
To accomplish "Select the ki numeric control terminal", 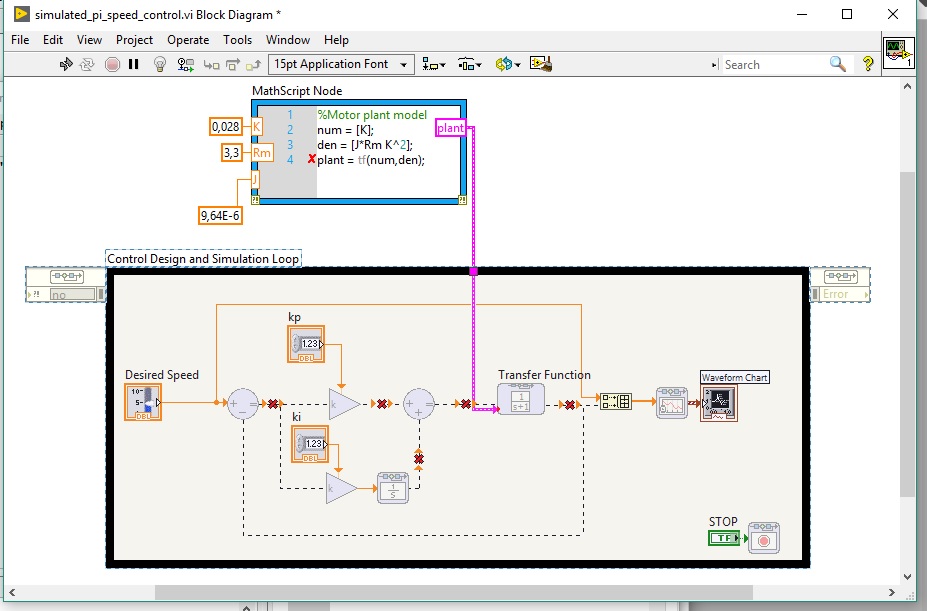I will pyautogui.click(x=310, y=444).
